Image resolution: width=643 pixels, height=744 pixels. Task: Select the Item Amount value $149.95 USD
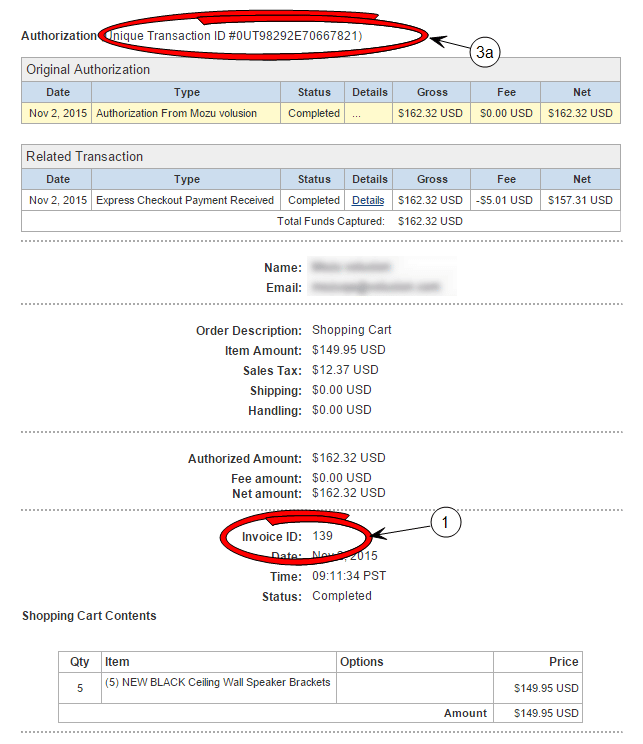coord(349,350)
